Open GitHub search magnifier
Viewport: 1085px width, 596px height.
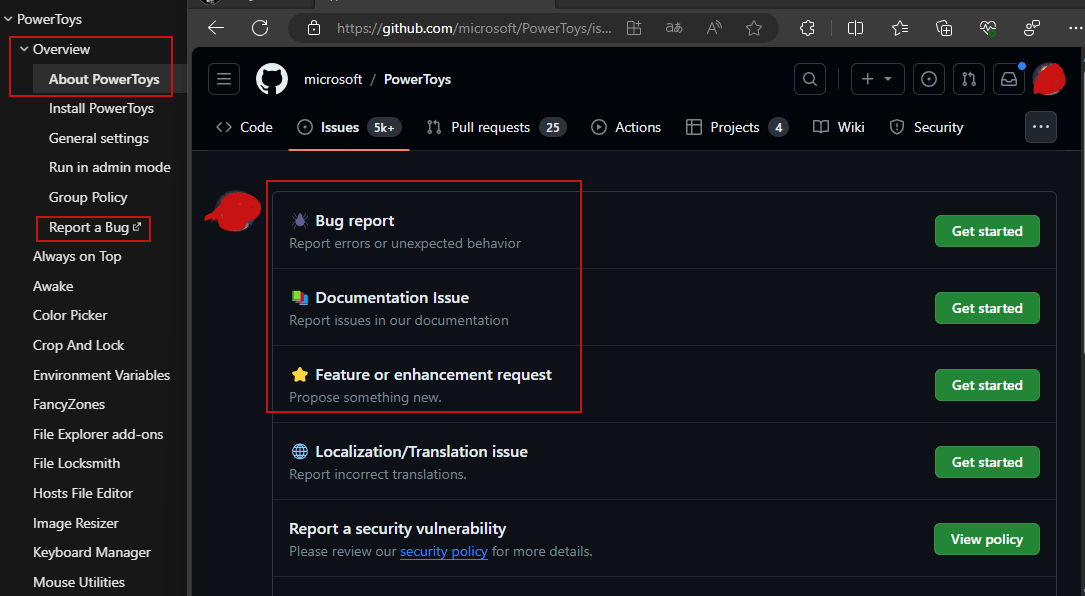click(x=810, y=79)
